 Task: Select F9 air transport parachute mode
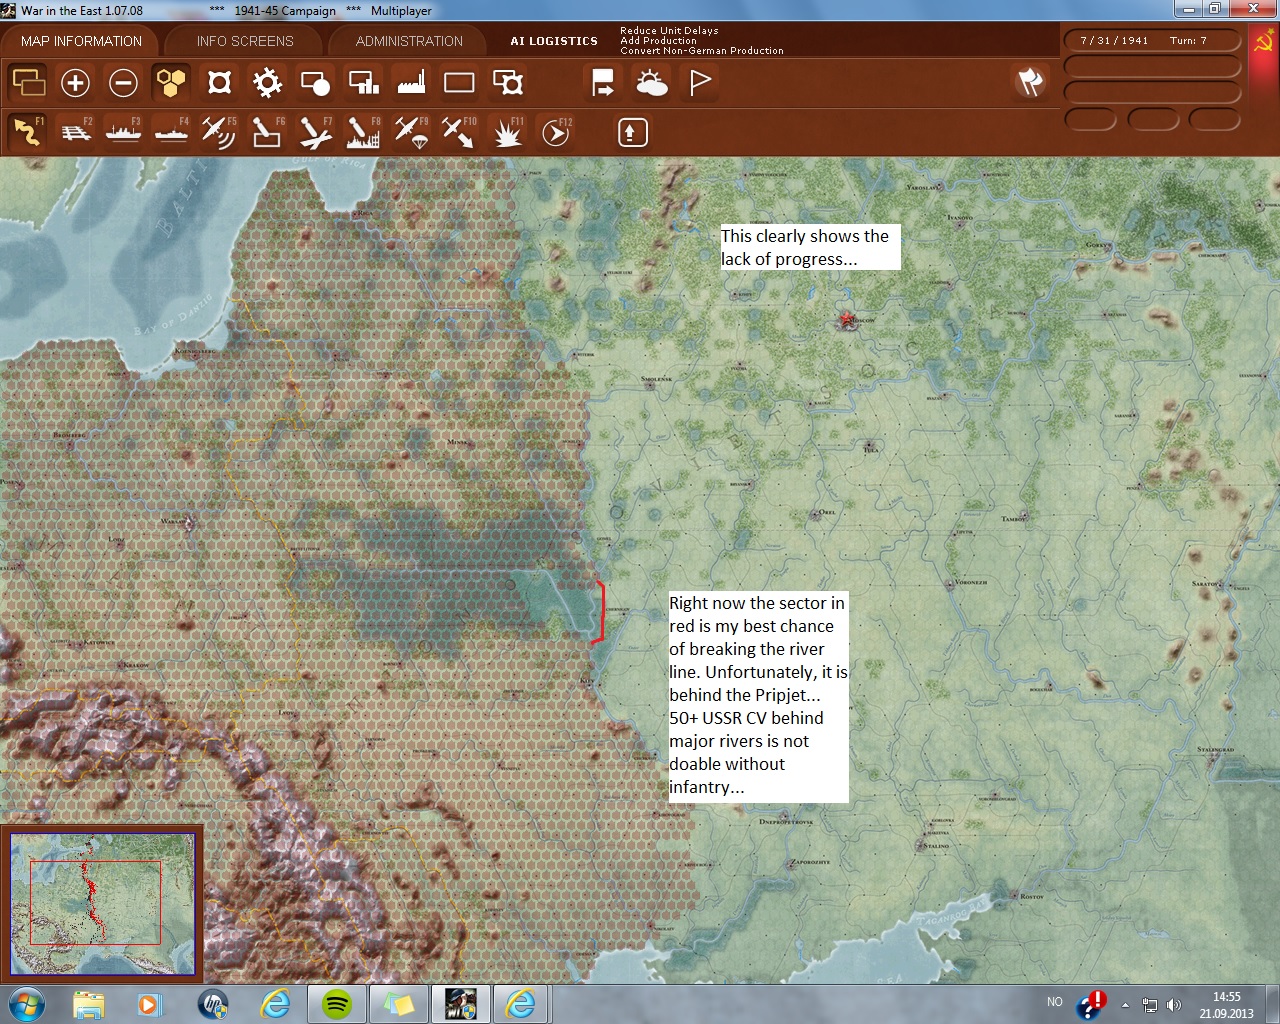[410, 132]
